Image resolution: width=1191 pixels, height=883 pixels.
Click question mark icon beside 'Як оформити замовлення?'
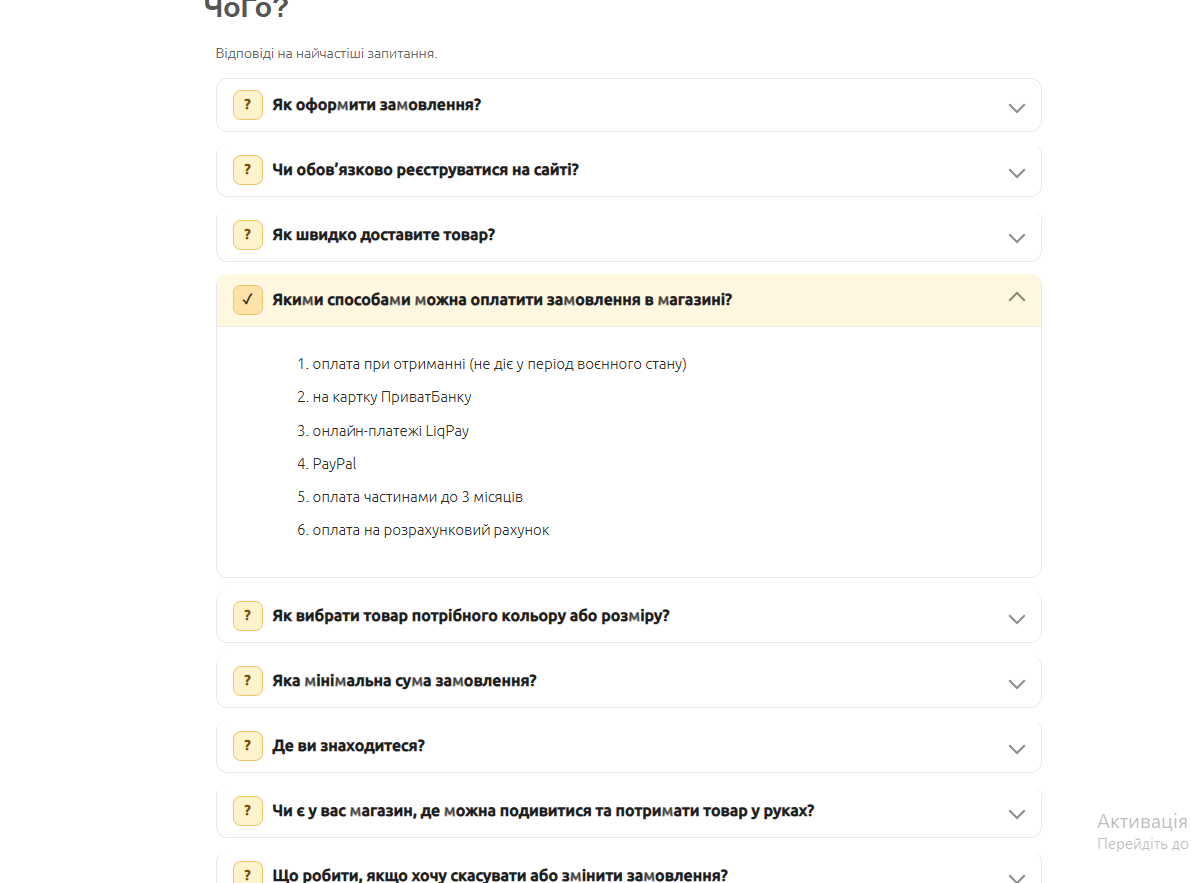tap(248, 105)
